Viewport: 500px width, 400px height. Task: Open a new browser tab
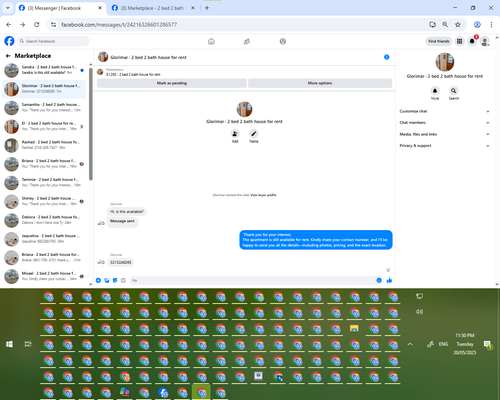(207, 8)
